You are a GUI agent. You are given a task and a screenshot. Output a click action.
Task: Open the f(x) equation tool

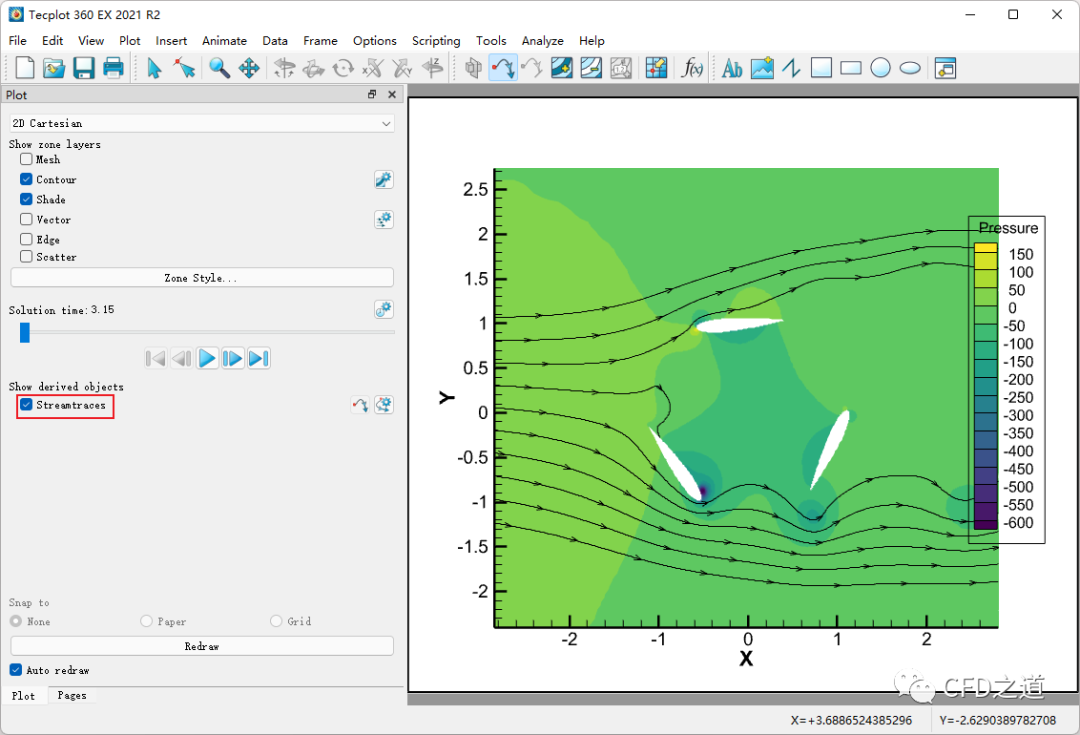[691, 68]
